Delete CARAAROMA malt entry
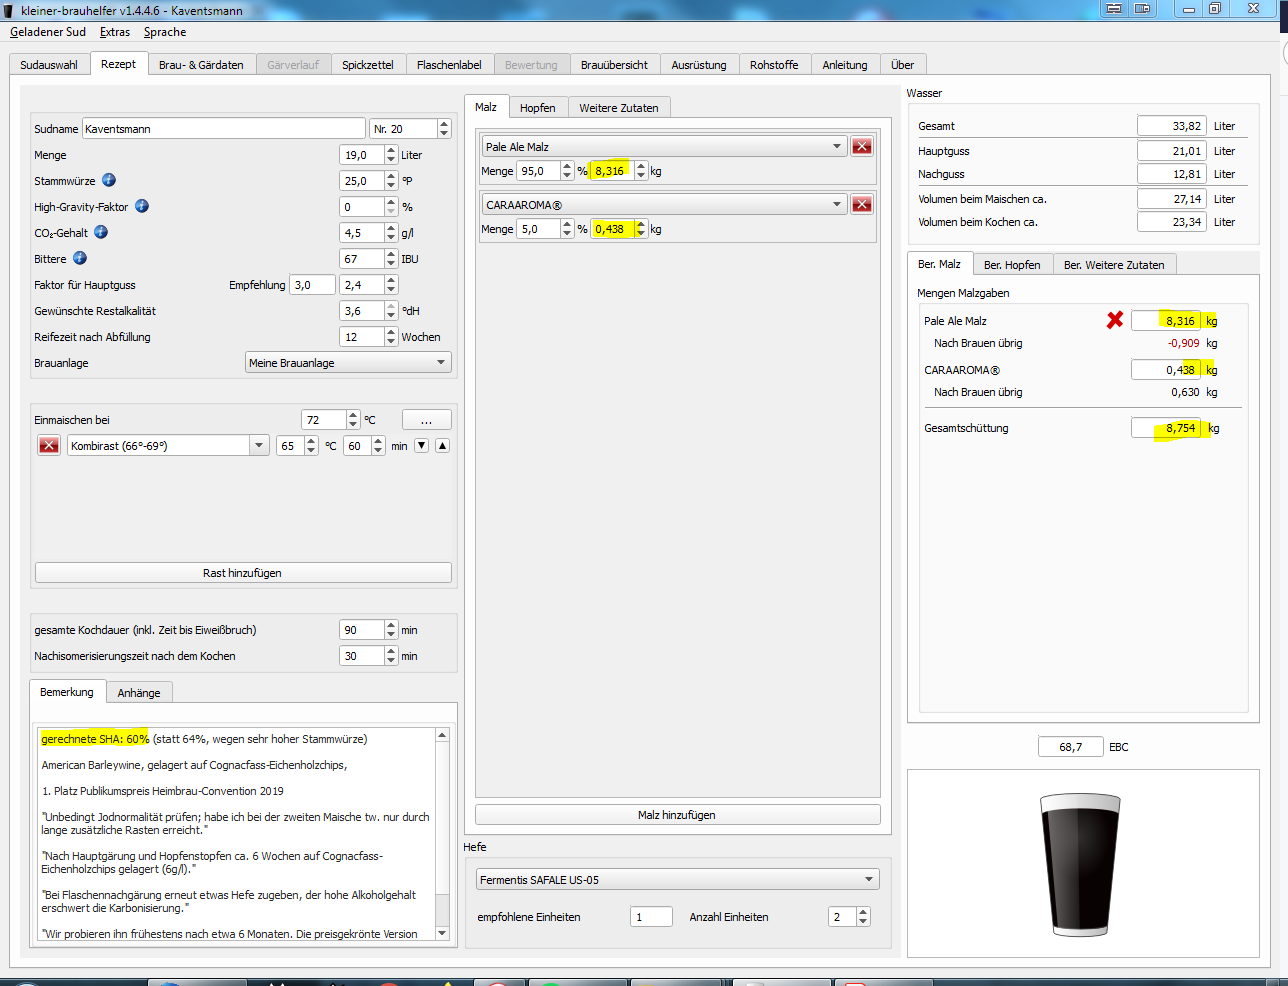Viewport: 1288px width, 986px height. [861, 205]
